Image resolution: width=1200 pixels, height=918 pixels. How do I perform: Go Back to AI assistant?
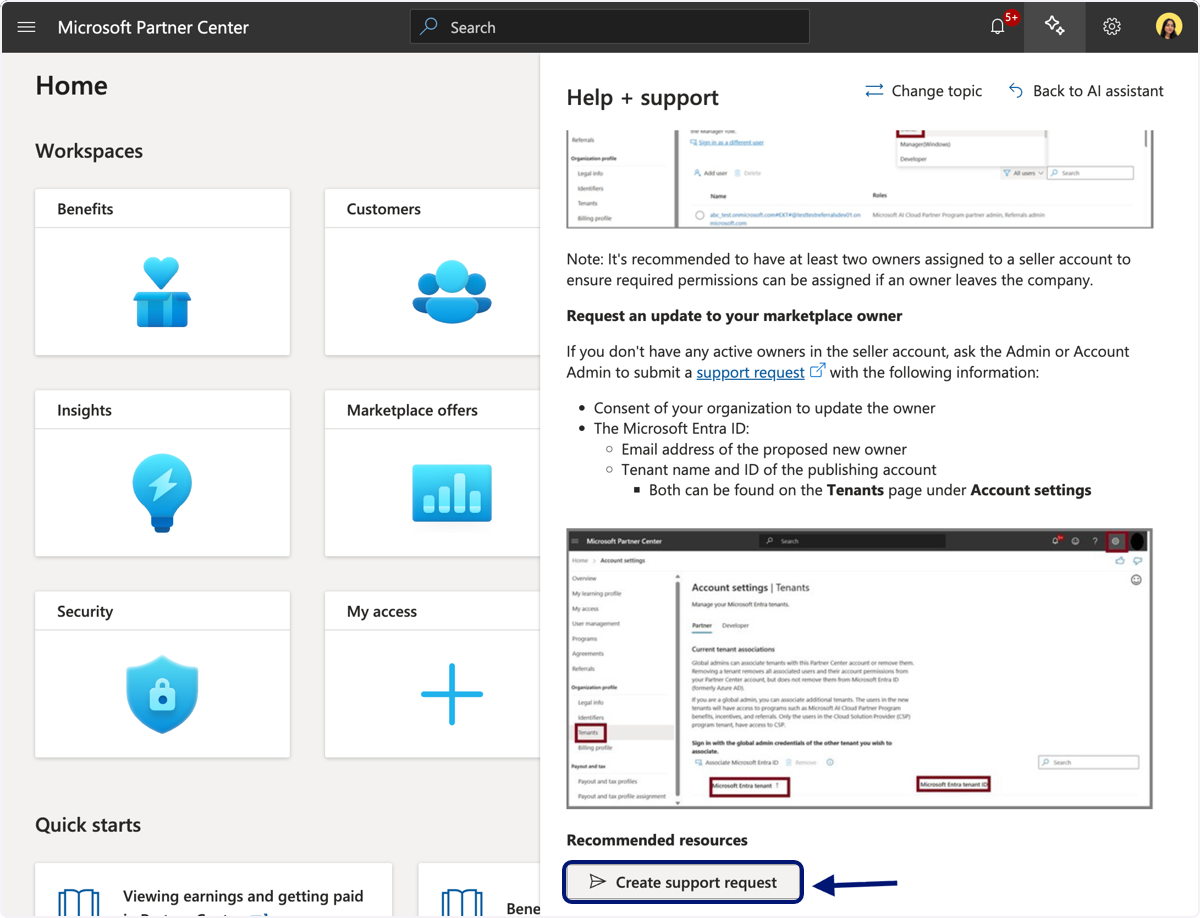click(1085, 91)
